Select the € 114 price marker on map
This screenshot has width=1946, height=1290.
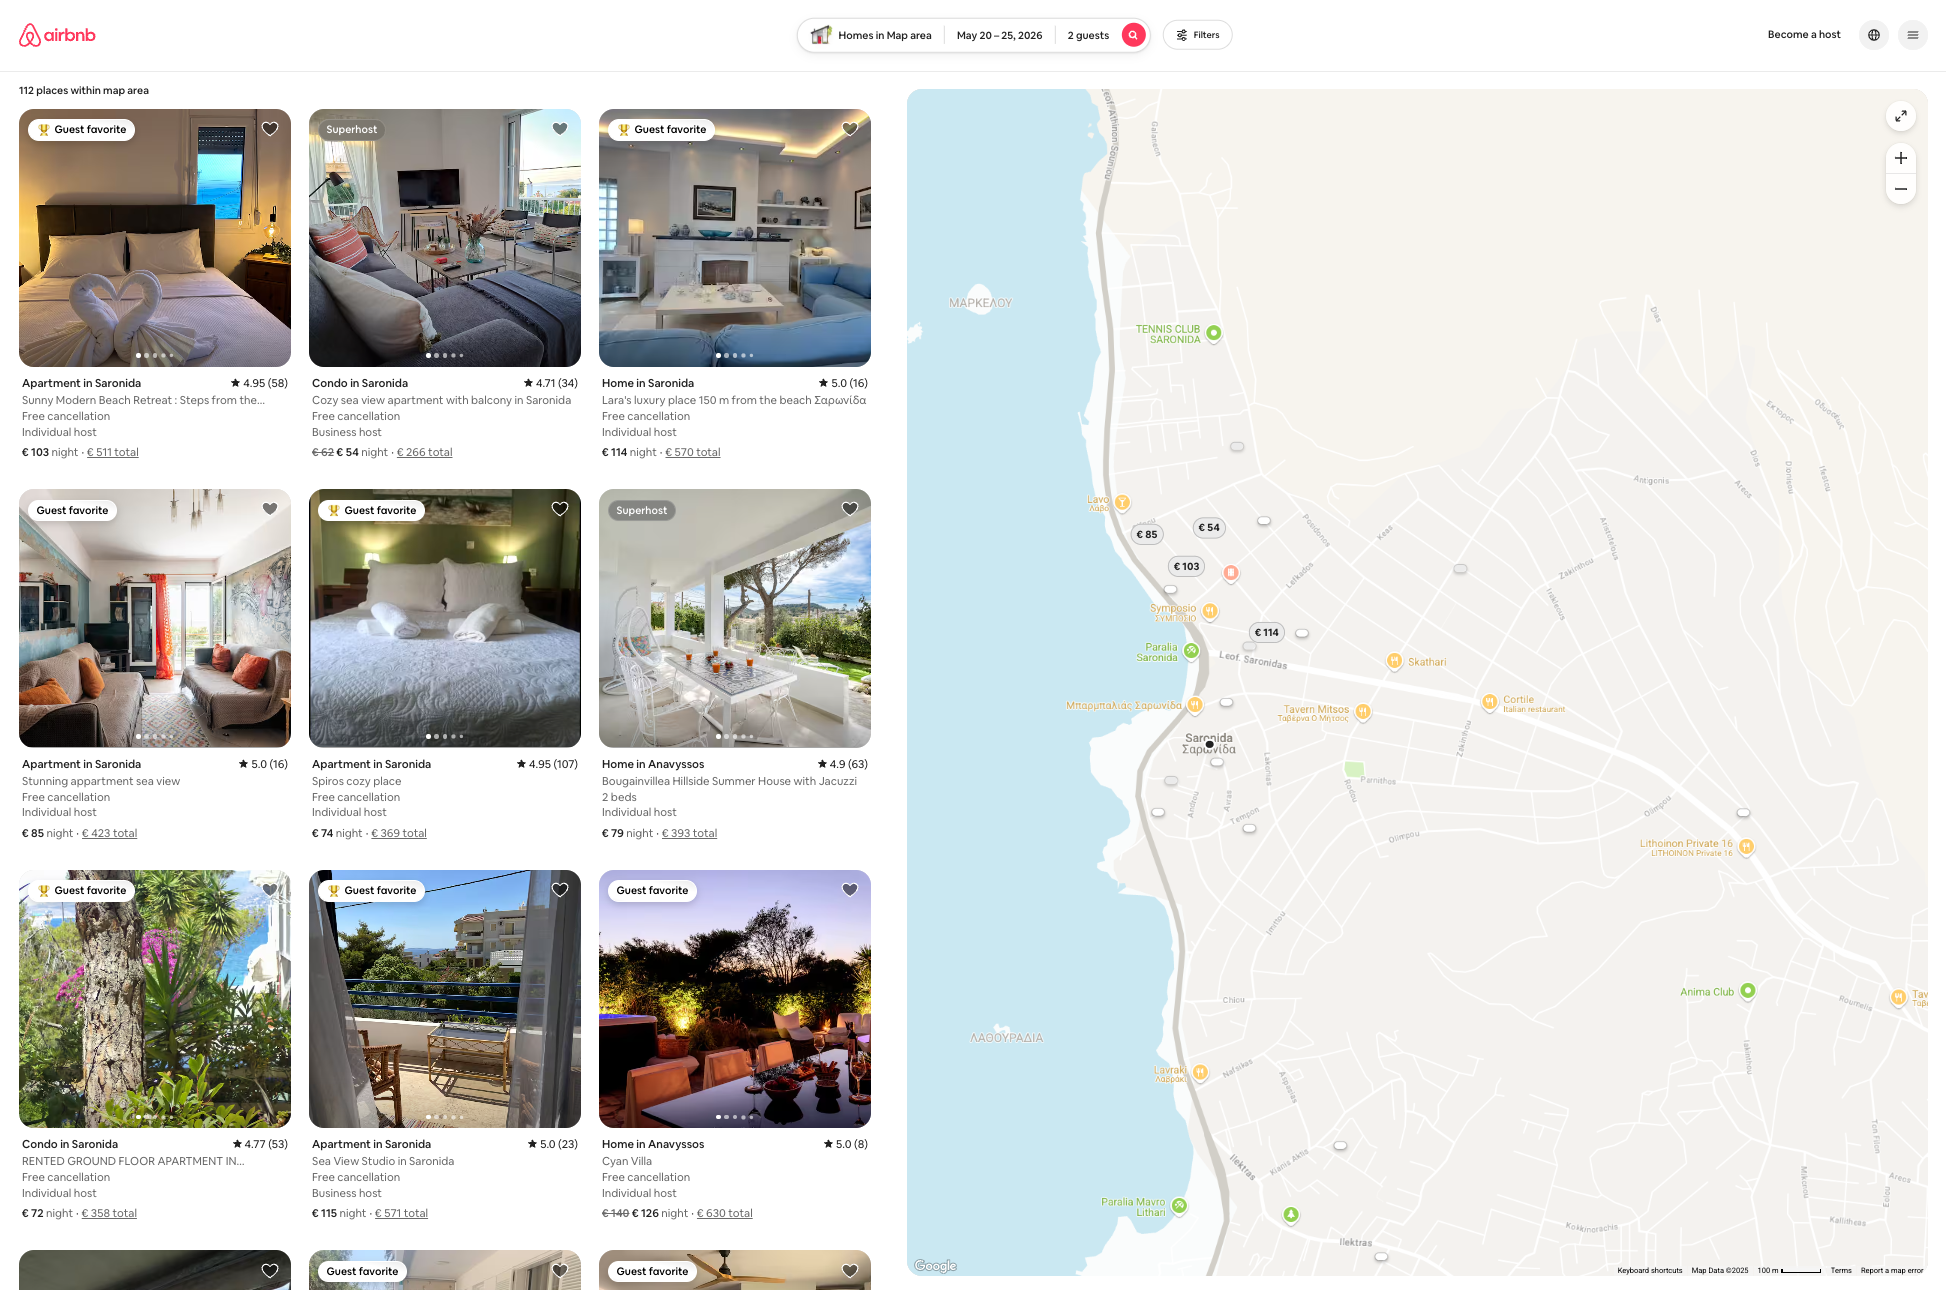pos(1266,632)
